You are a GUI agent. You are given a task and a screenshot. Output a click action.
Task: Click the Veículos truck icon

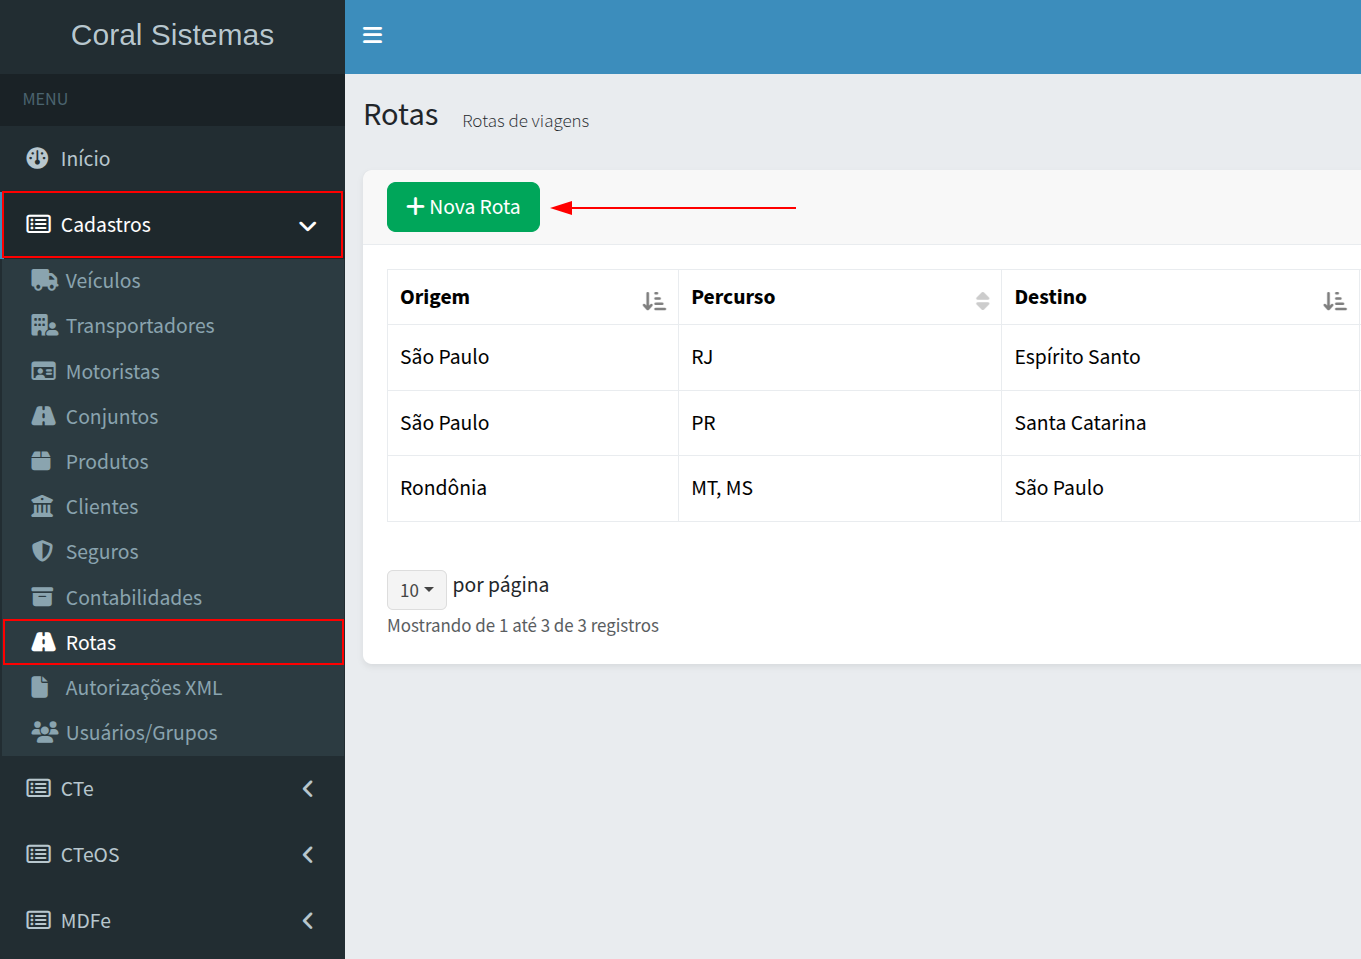[43, 280]
